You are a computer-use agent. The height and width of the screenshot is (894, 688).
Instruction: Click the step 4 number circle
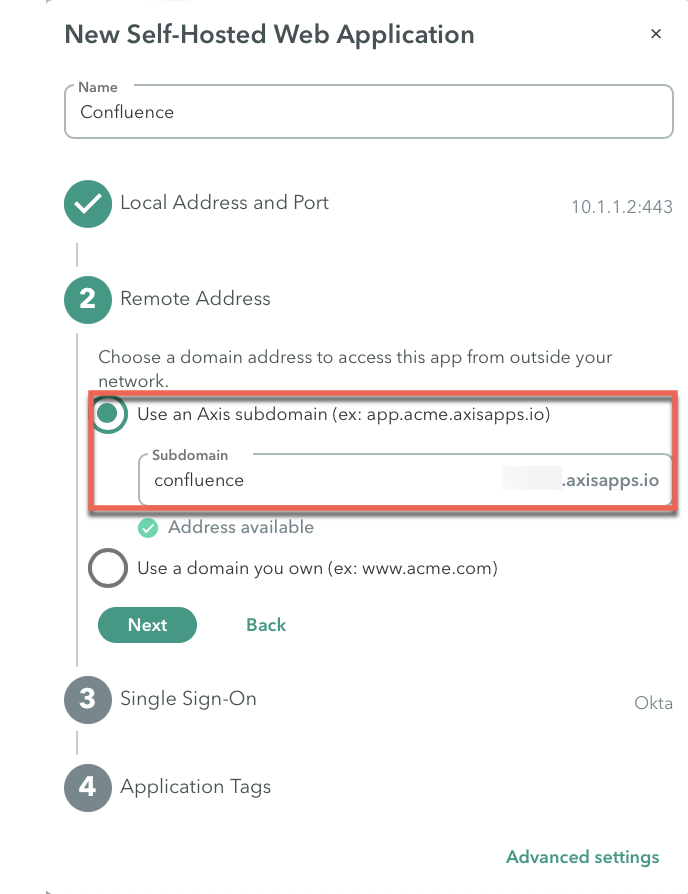point(88,787)
